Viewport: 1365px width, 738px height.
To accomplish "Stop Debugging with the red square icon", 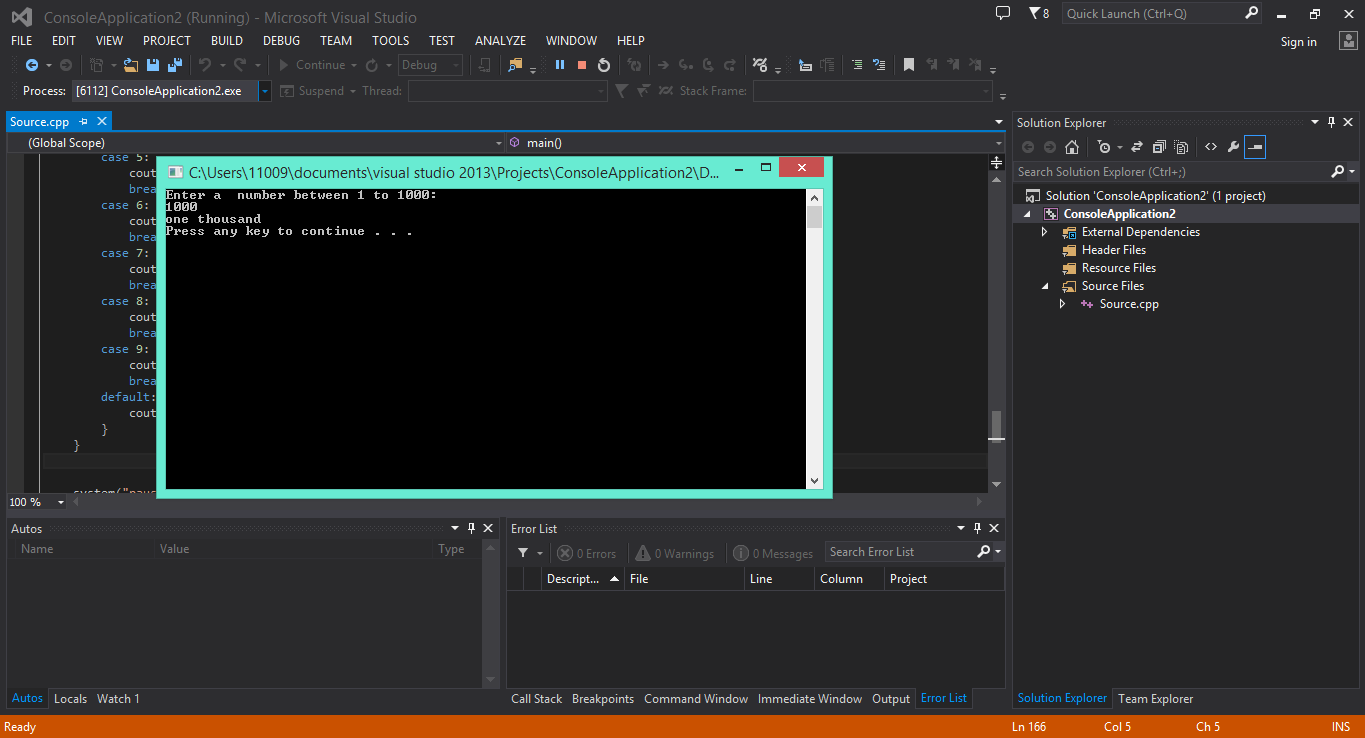I will click(581, 64).
